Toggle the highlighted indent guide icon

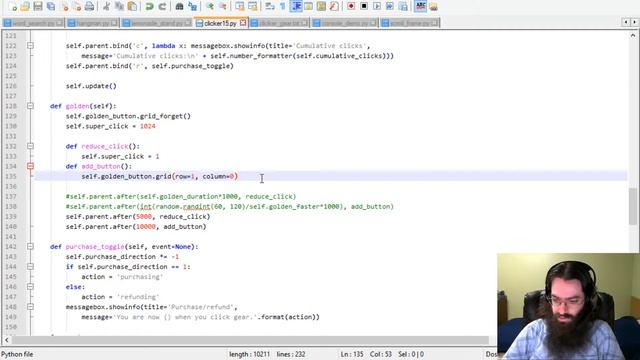pyautogui.click(x=296, y=6)
